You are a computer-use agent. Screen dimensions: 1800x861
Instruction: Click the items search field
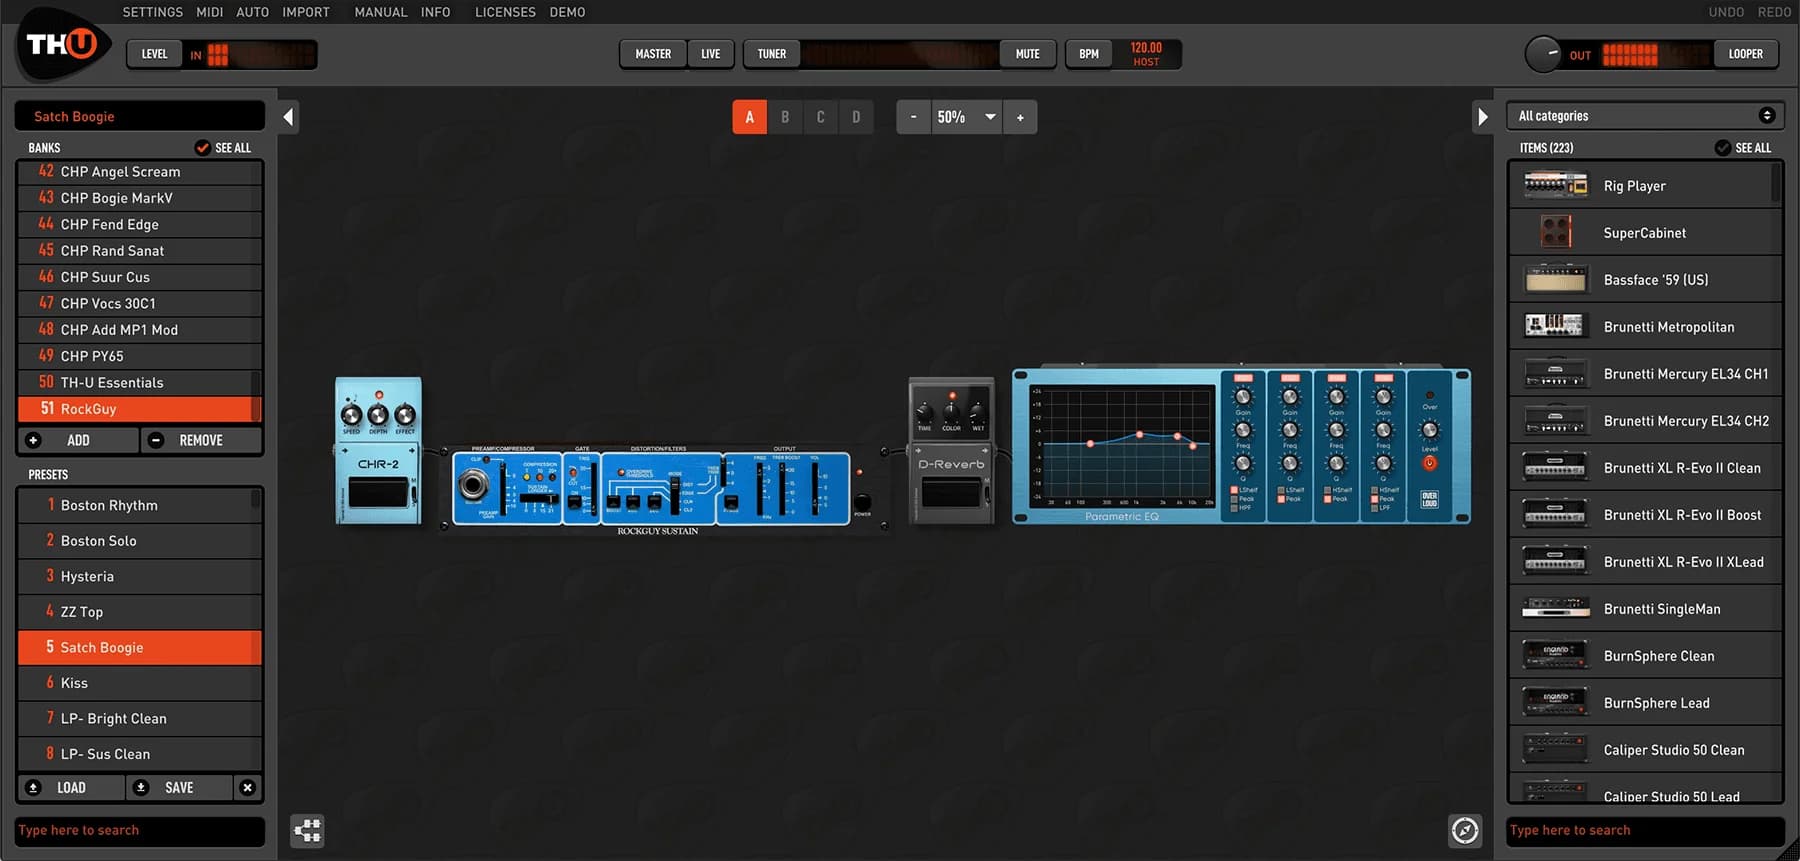(x=1645, y=830)
